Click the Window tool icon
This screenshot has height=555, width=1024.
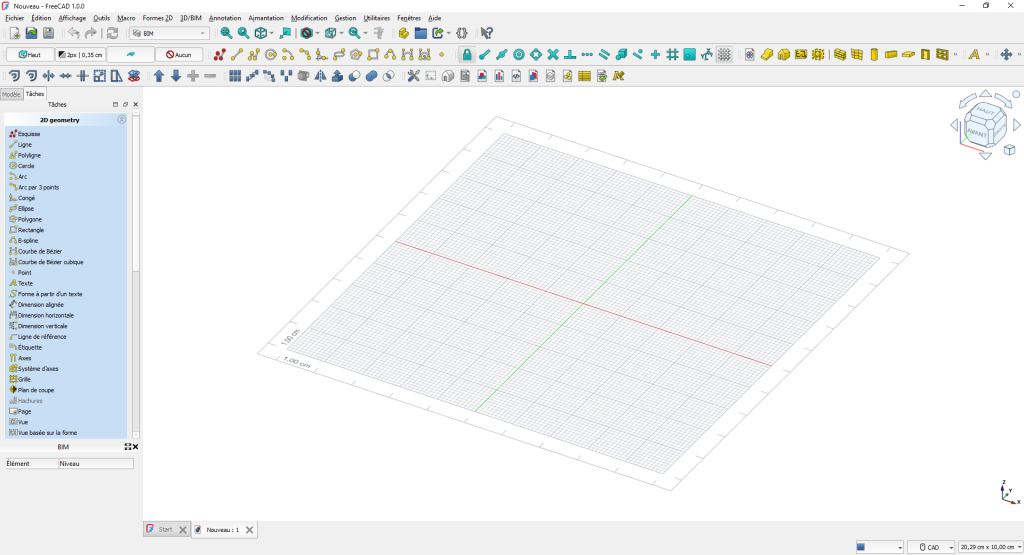point(942,55)
